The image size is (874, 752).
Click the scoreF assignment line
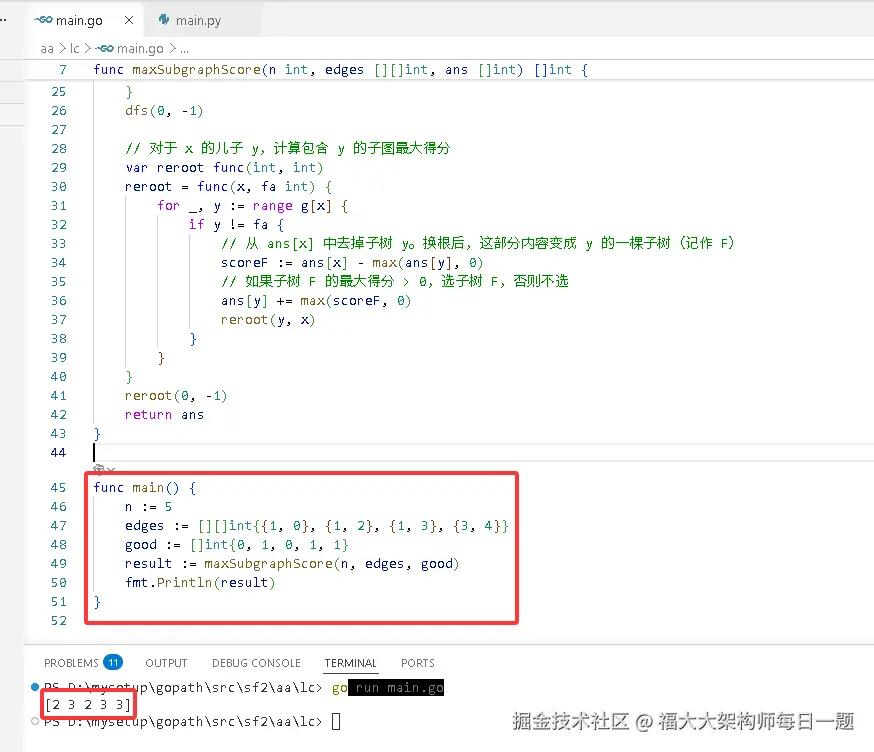pos(352,263)
